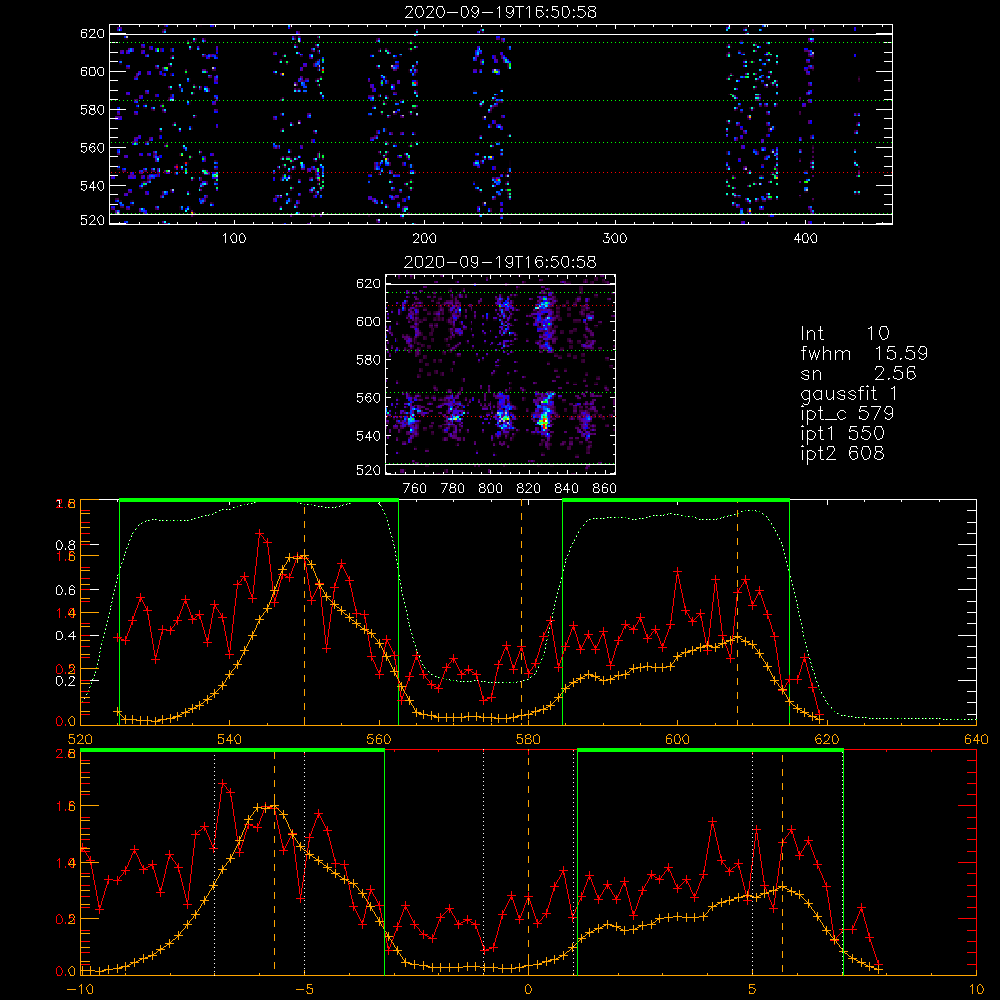Click y-axis label 620 of top plot
The height and width of the screenshot is (1000, 1000).
click(92, 34)
